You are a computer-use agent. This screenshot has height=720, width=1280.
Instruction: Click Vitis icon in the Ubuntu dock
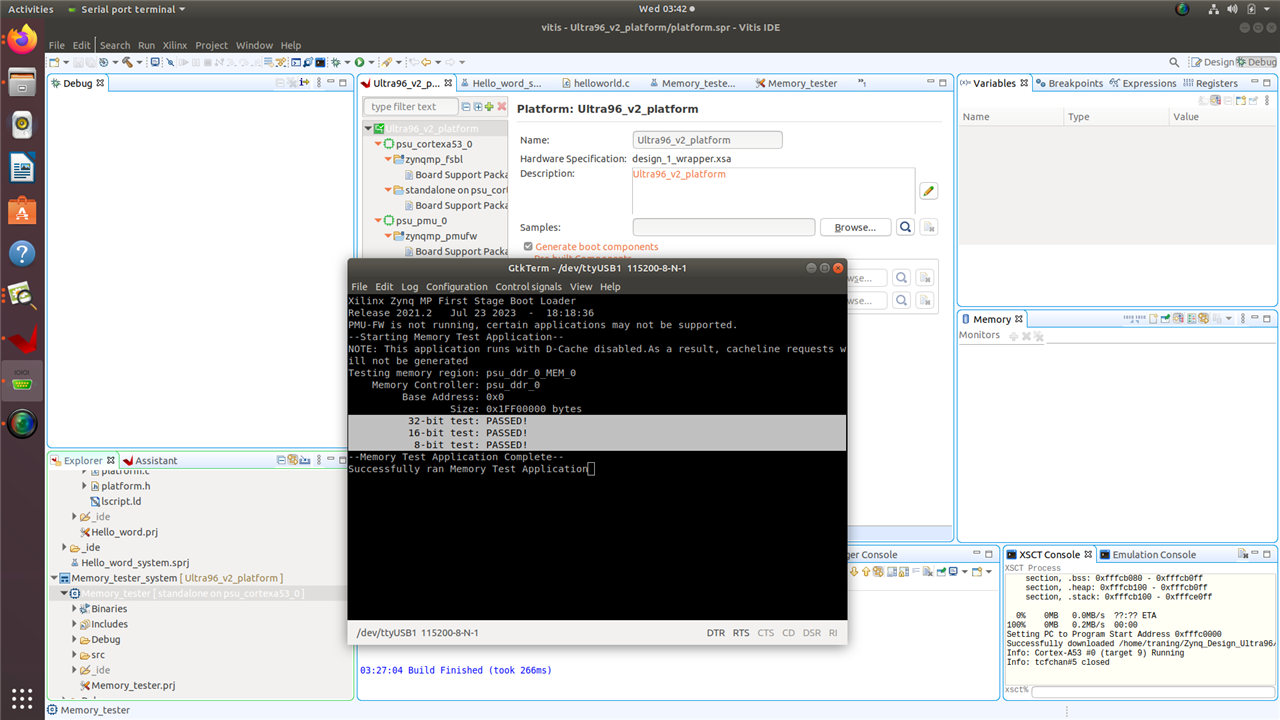tap(22, 338)
